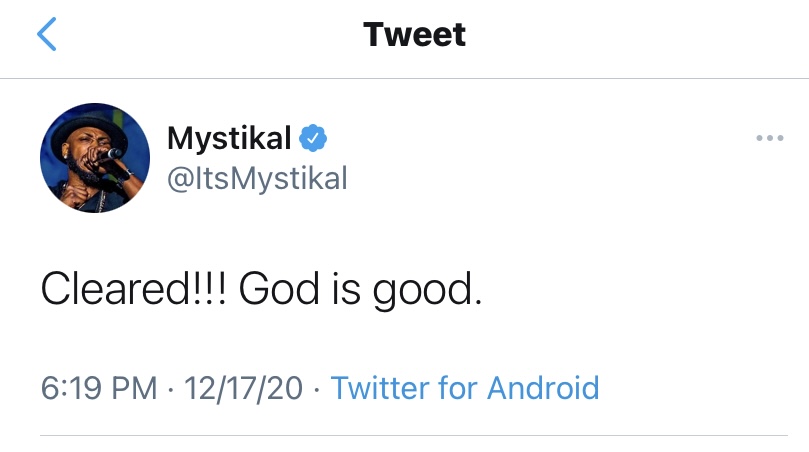This screenshot has height=452, width=809.
Task: Tap the word 'Android' in the source link
Action: [x=543, y=388]
